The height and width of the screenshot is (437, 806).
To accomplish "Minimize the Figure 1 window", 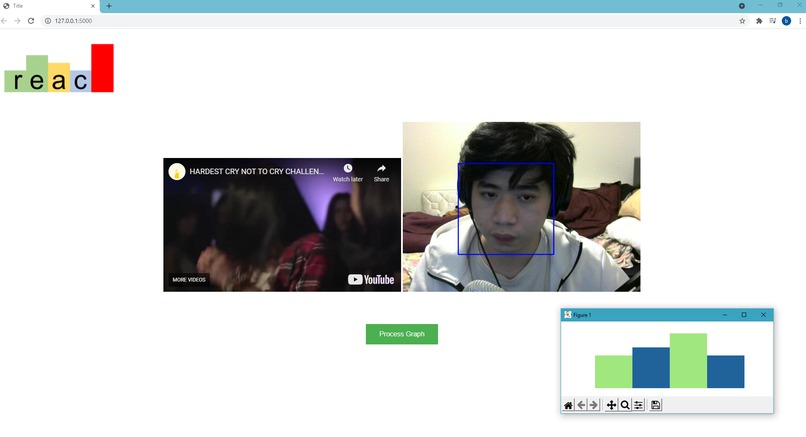I will pyautogui.click(x=725, y=315).
